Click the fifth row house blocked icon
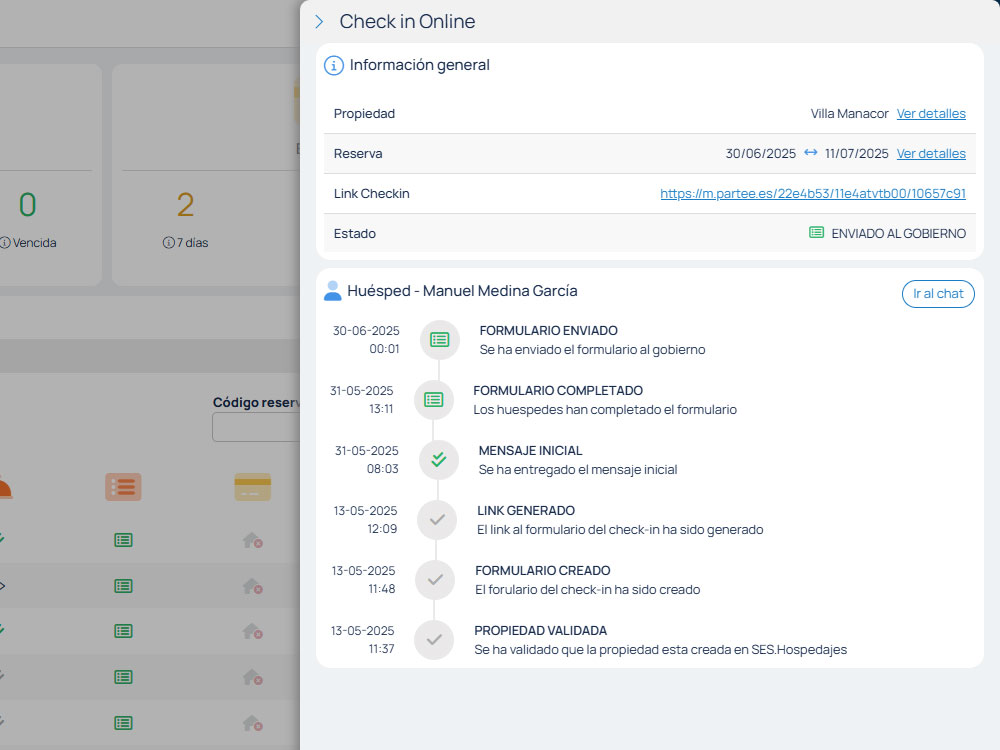 pyautogui.click(x=253, y=723)
